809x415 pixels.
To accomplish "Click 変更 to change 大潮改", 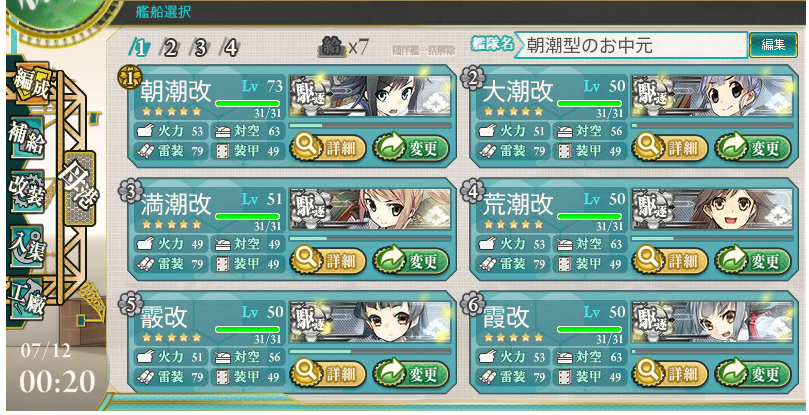I will coord(753,149).
